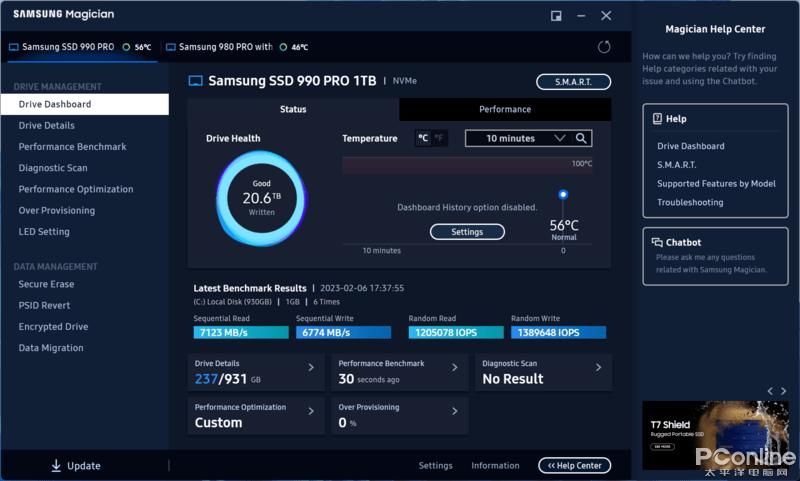
Task: Open the 10 minutes time range dropdown
Action: coord(519,138)
